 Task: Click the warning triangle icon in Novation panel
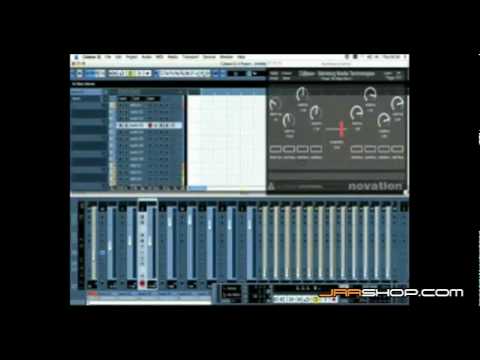tap(271, 186)
